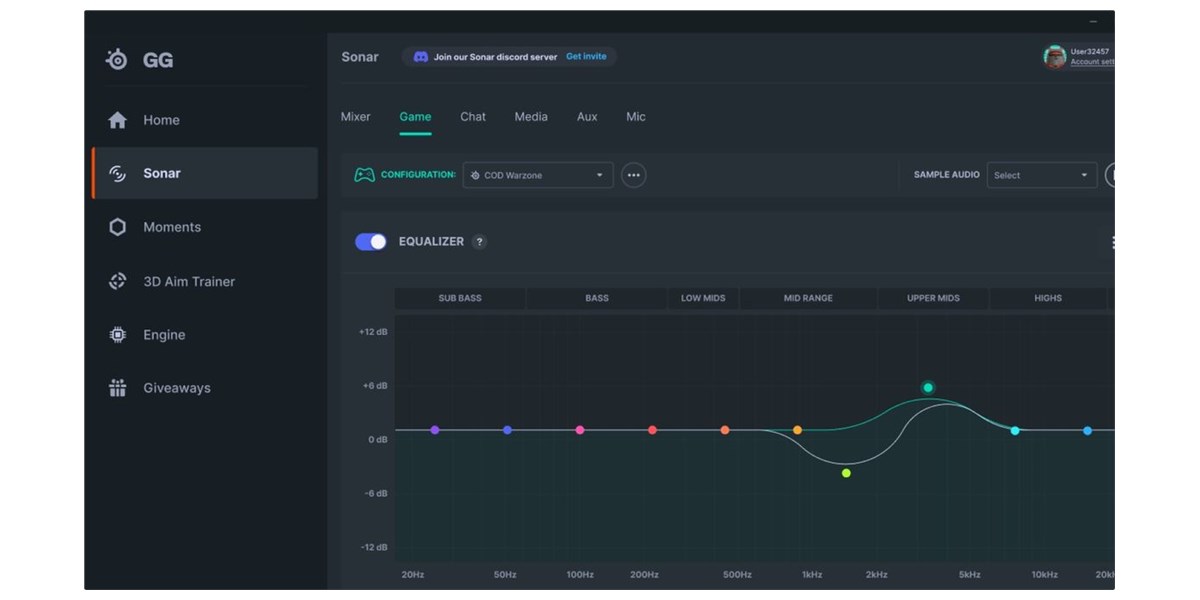Click the SteelSeries GG logo
The height and width of the screenshot is (600, 1200).
point(117,60)
